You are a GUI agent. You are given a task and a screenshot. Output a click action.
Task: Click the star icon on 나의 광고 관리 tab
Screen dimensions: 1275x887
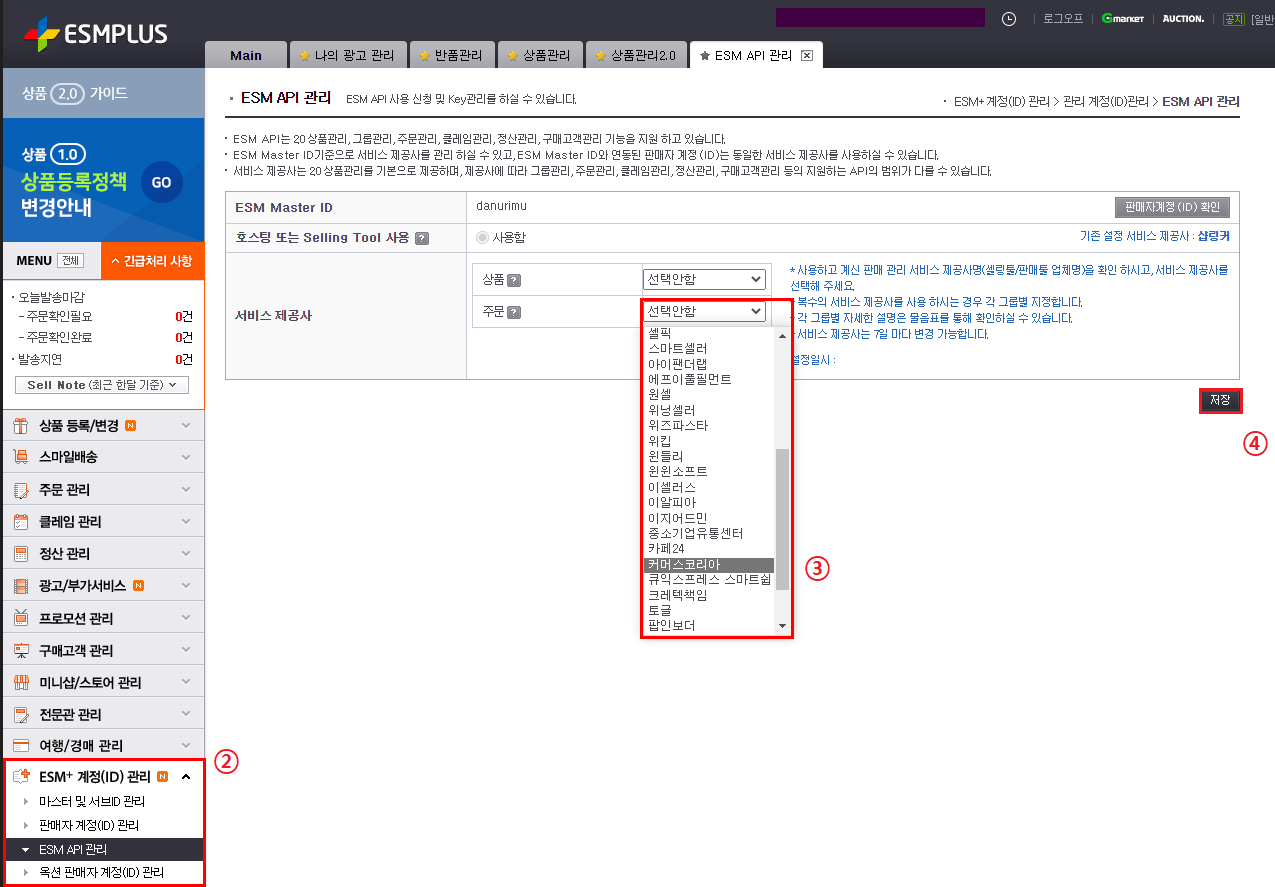(305, 56)
